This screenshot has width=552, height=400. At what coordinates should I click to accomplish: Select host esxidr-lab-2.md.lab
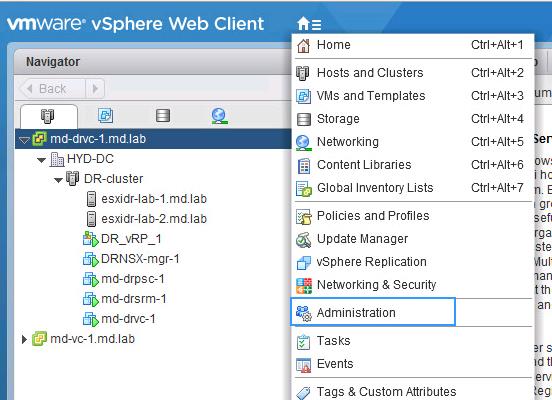pyautogui.click(x=154, y=219)
